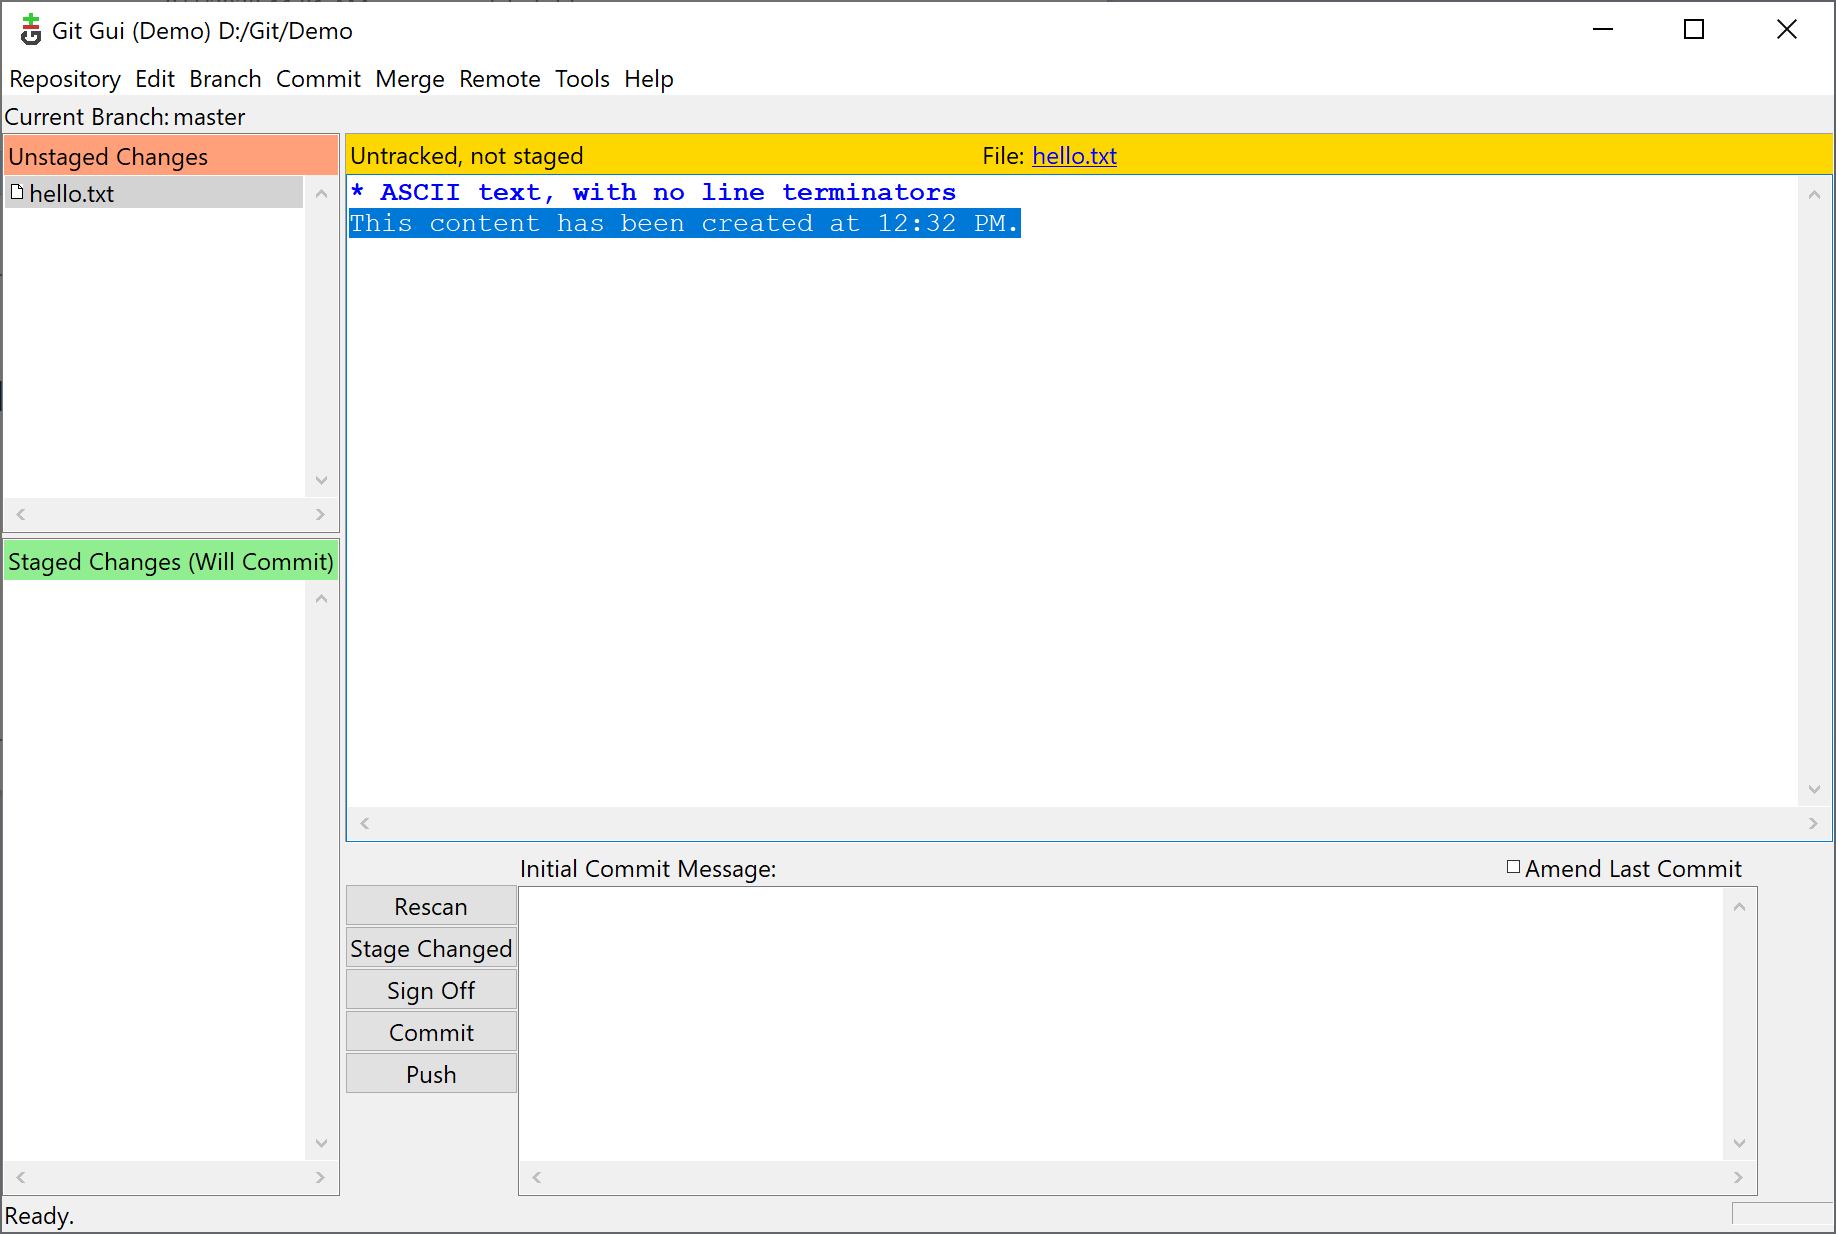Click the hello.txt file icon to stage it
This screenshot has width=1836, height=1234.
[16, 192]
